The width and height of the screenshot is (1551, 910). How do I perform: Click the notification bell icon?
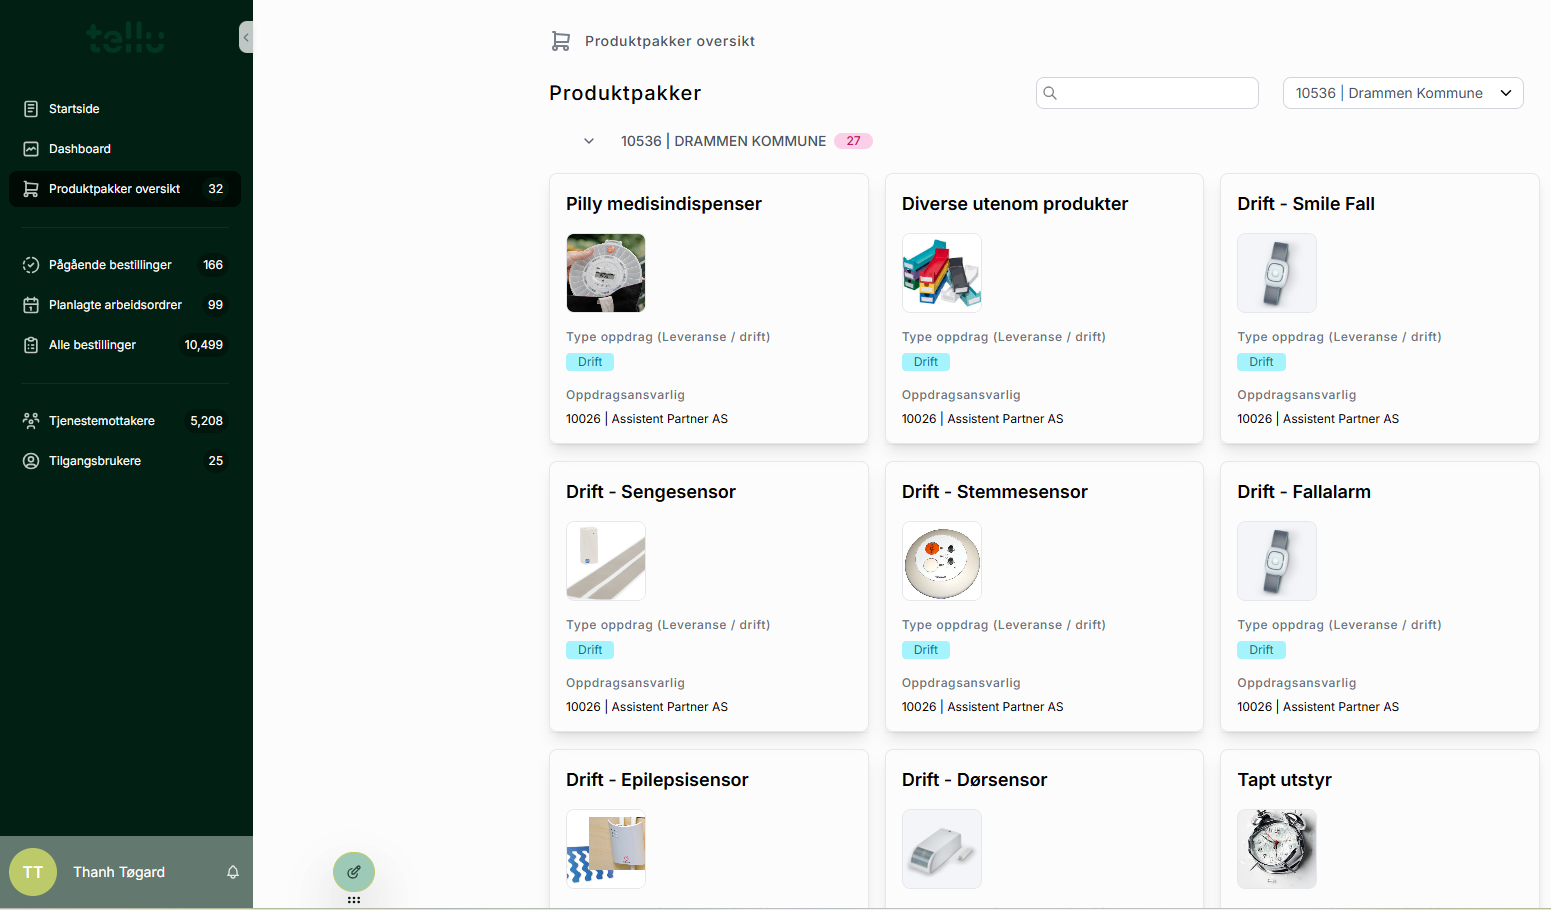point(233,872)
